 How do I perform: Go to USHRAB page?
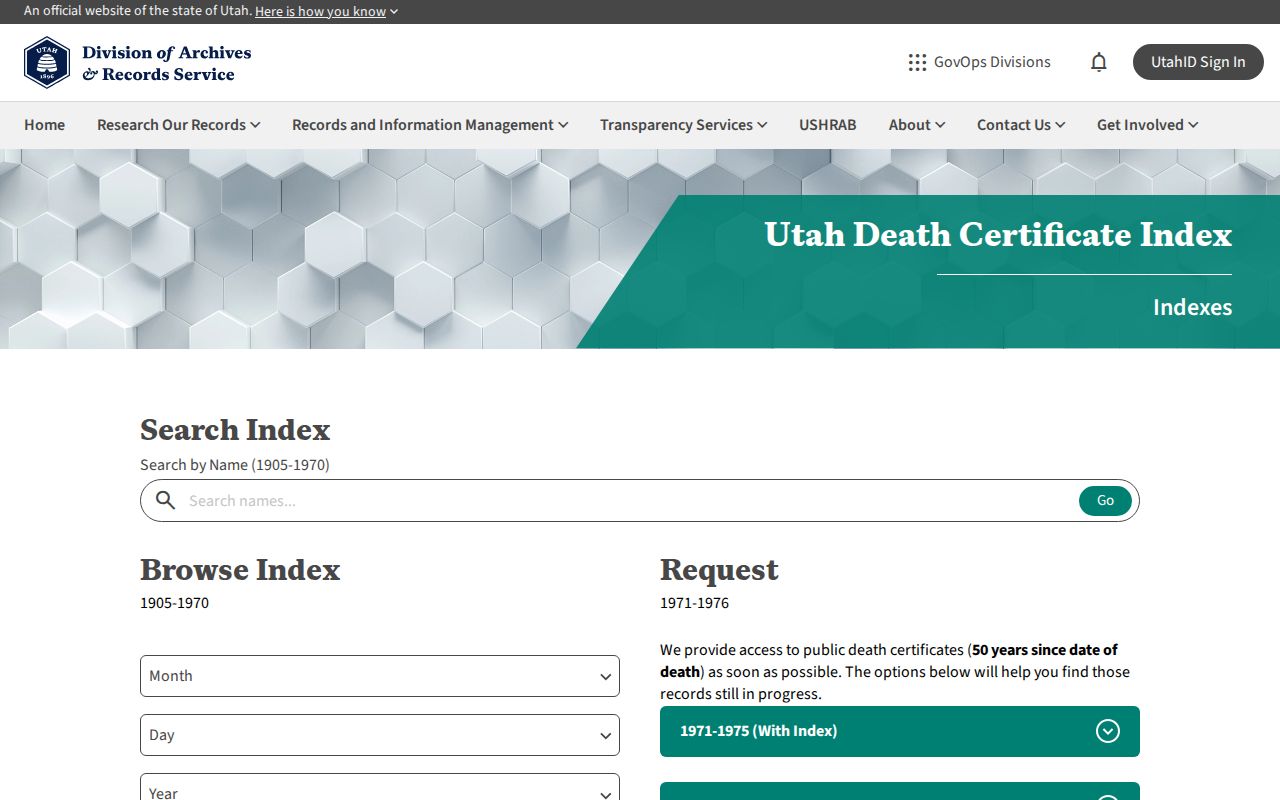point(828,125)
